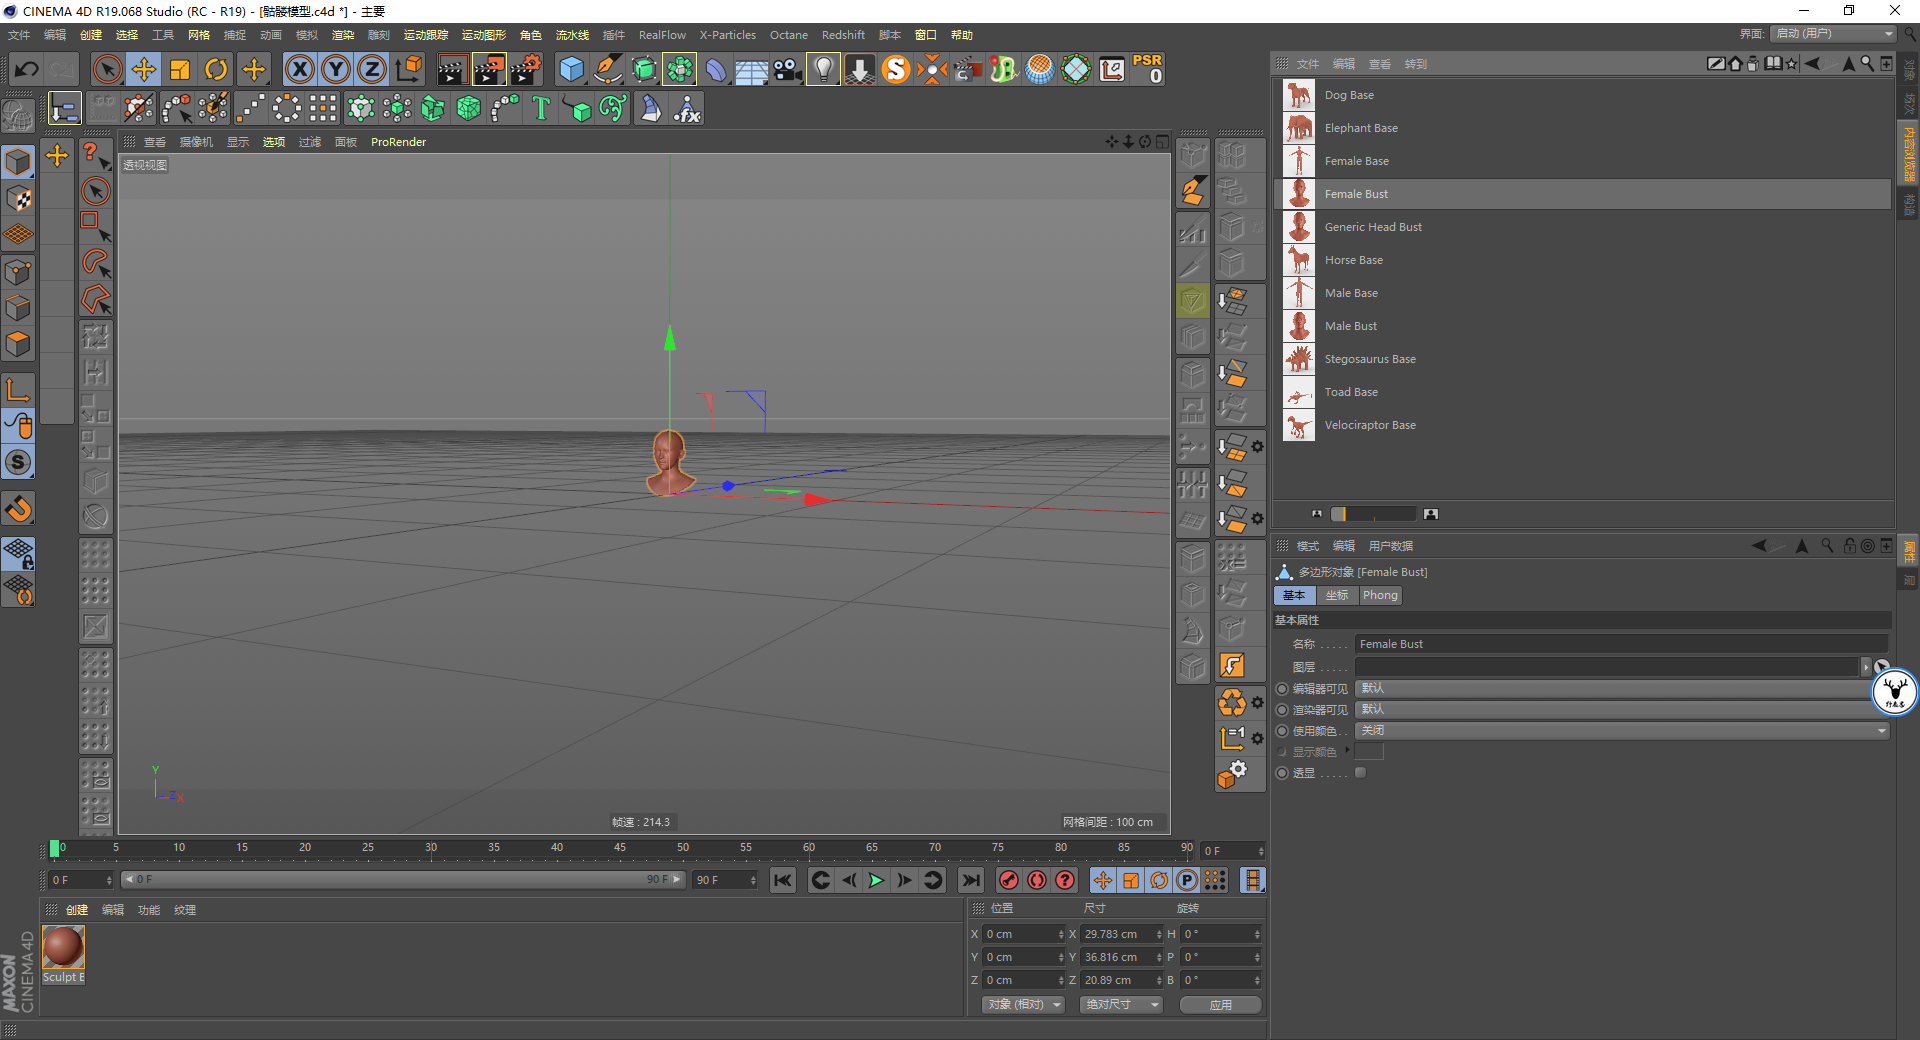Image resolution: width=1920 pixels, height=1040 pixels.
Task: Open the 界面 启动 (用户) layout dropdown
Action: 1833,34
